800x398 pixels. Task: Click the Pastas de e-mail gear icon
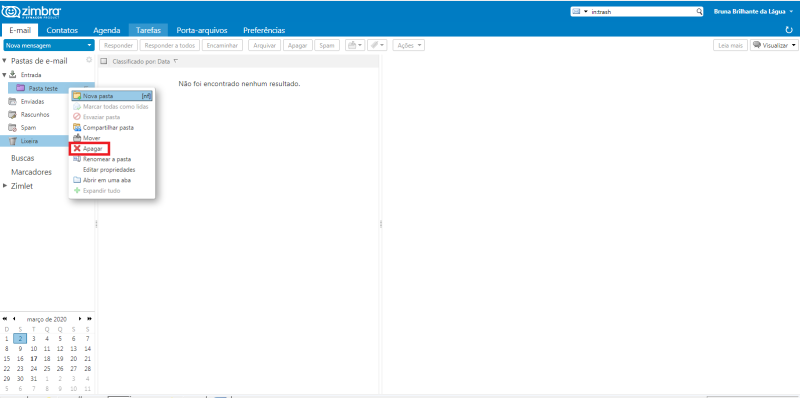[89, 60]
